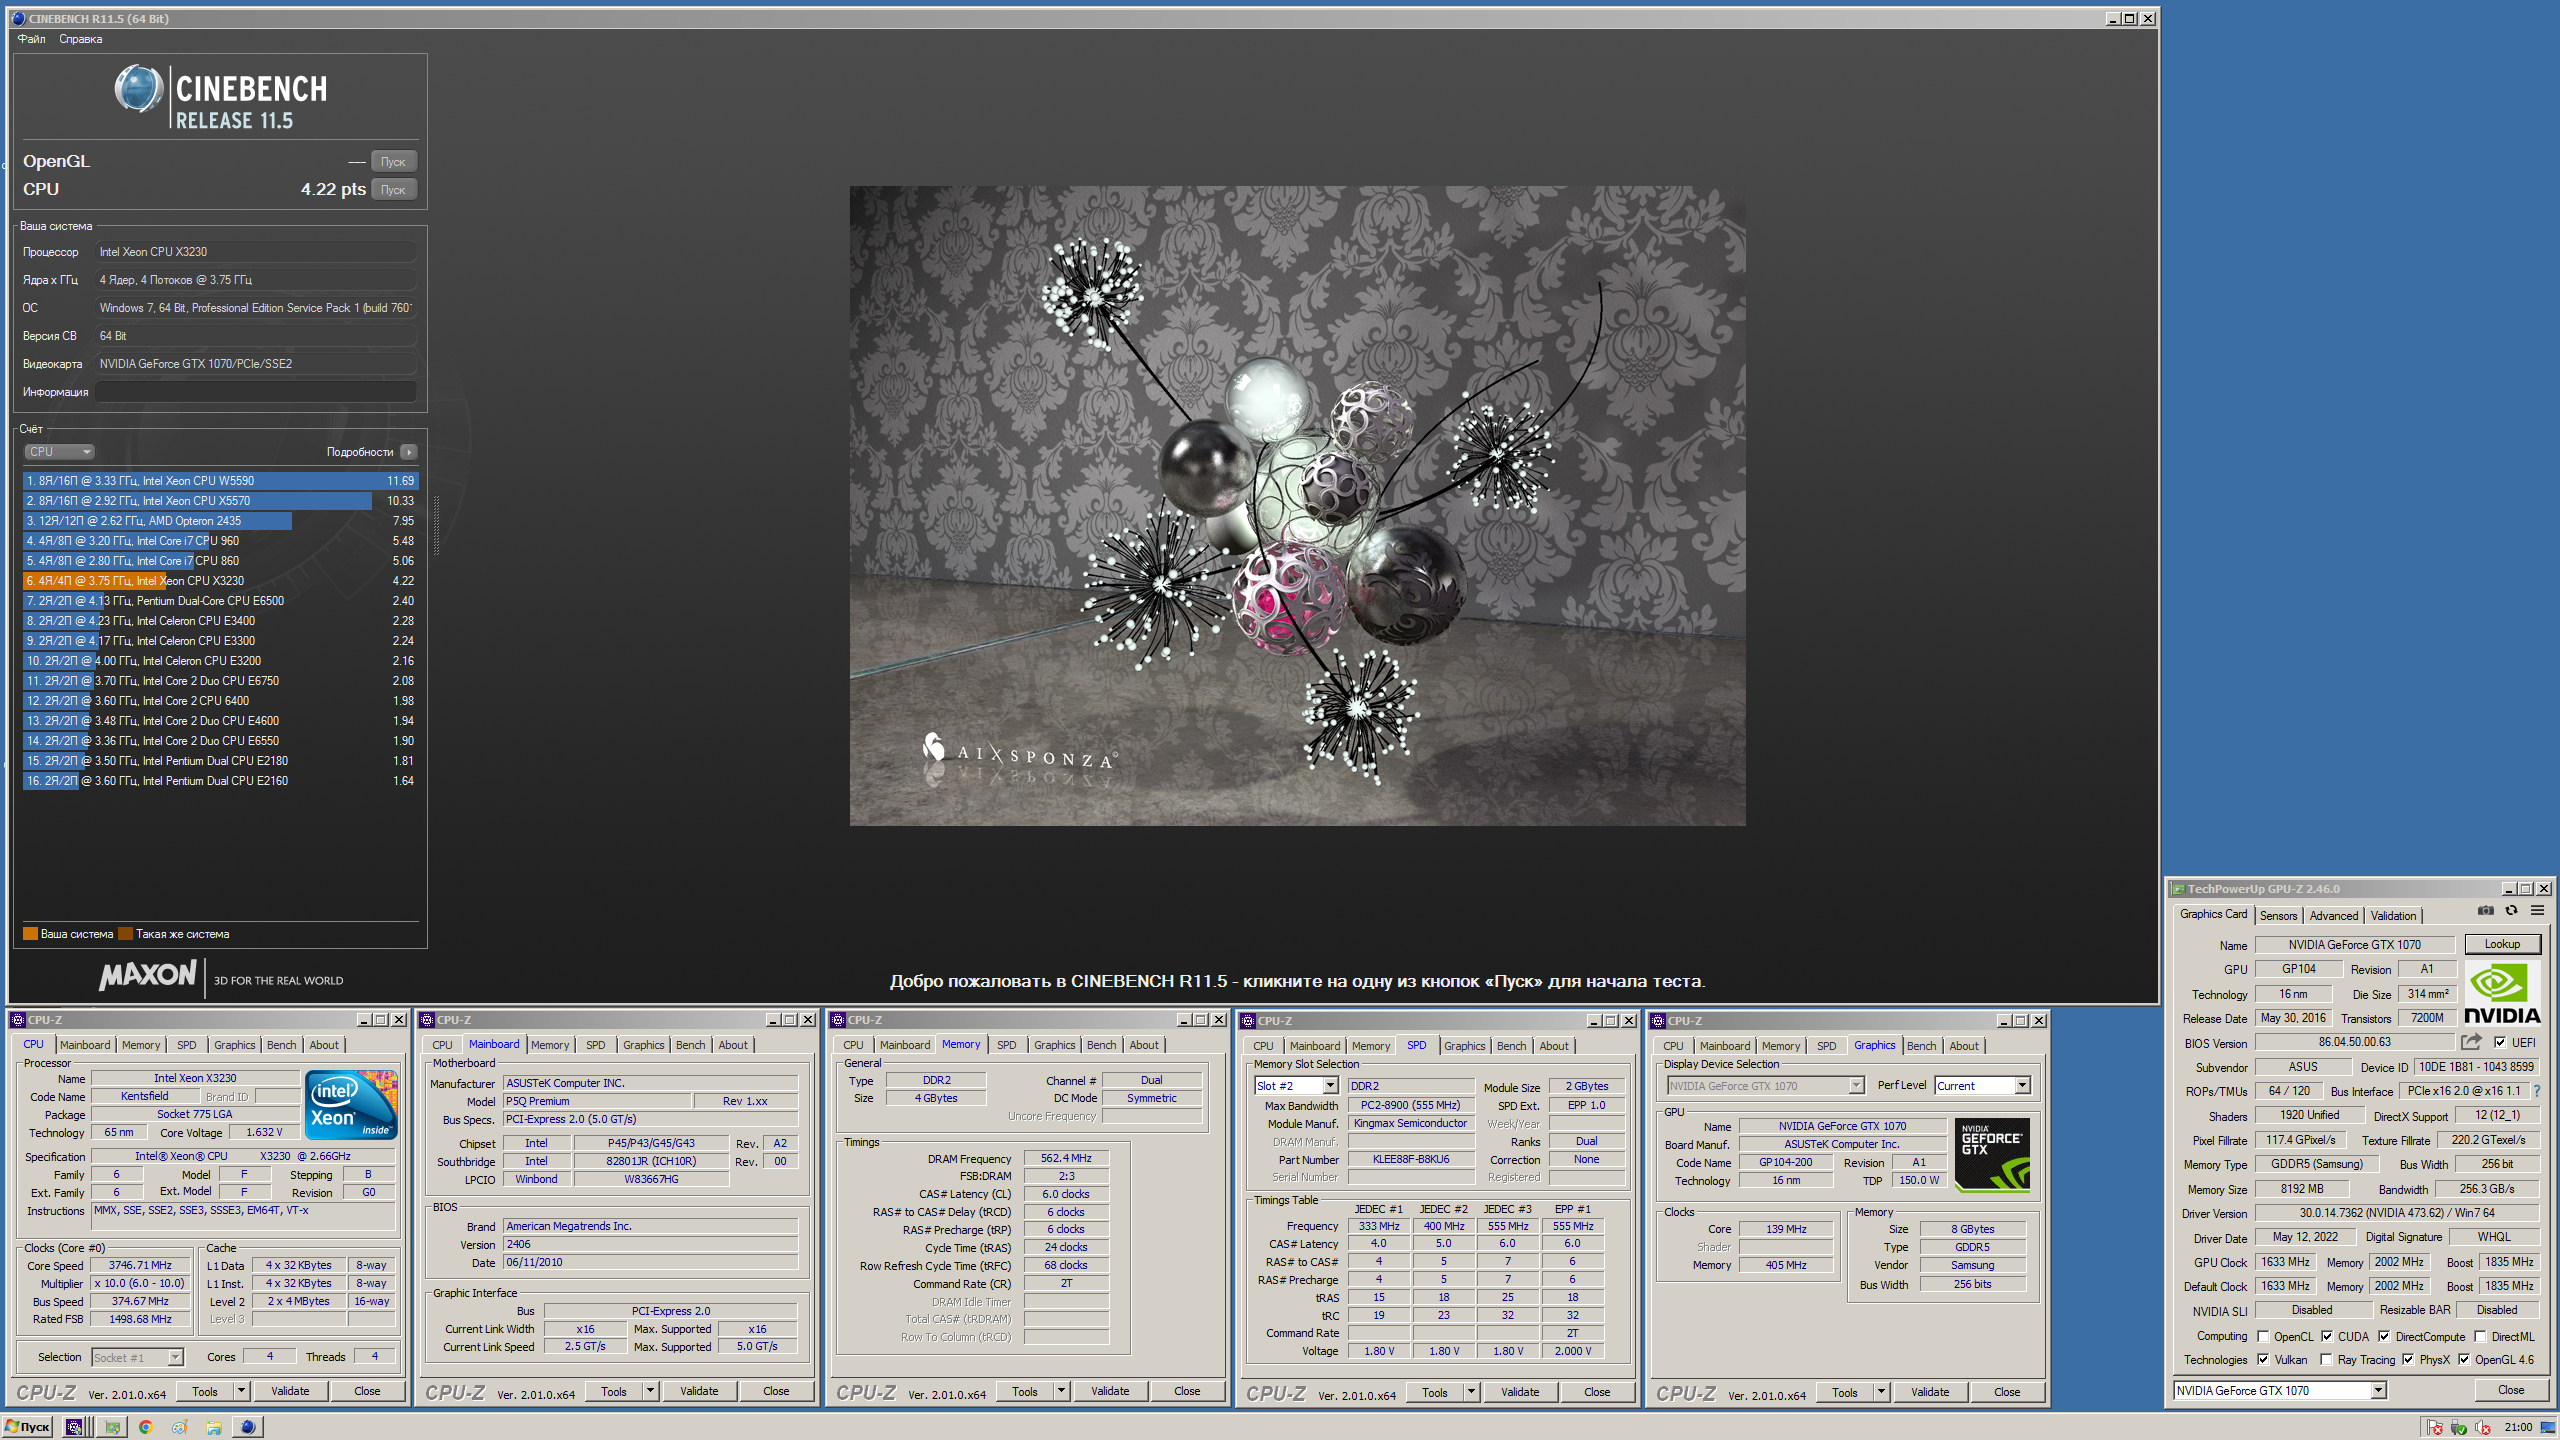
Task: Switch to the Validation tab in GPU-Z
Action: click(2393, 915)
